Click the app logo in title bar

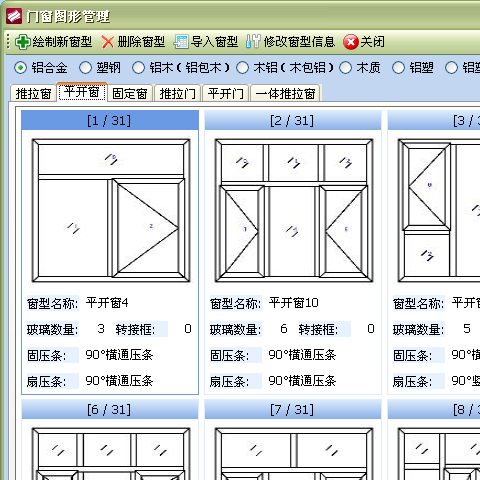(14, 16)
